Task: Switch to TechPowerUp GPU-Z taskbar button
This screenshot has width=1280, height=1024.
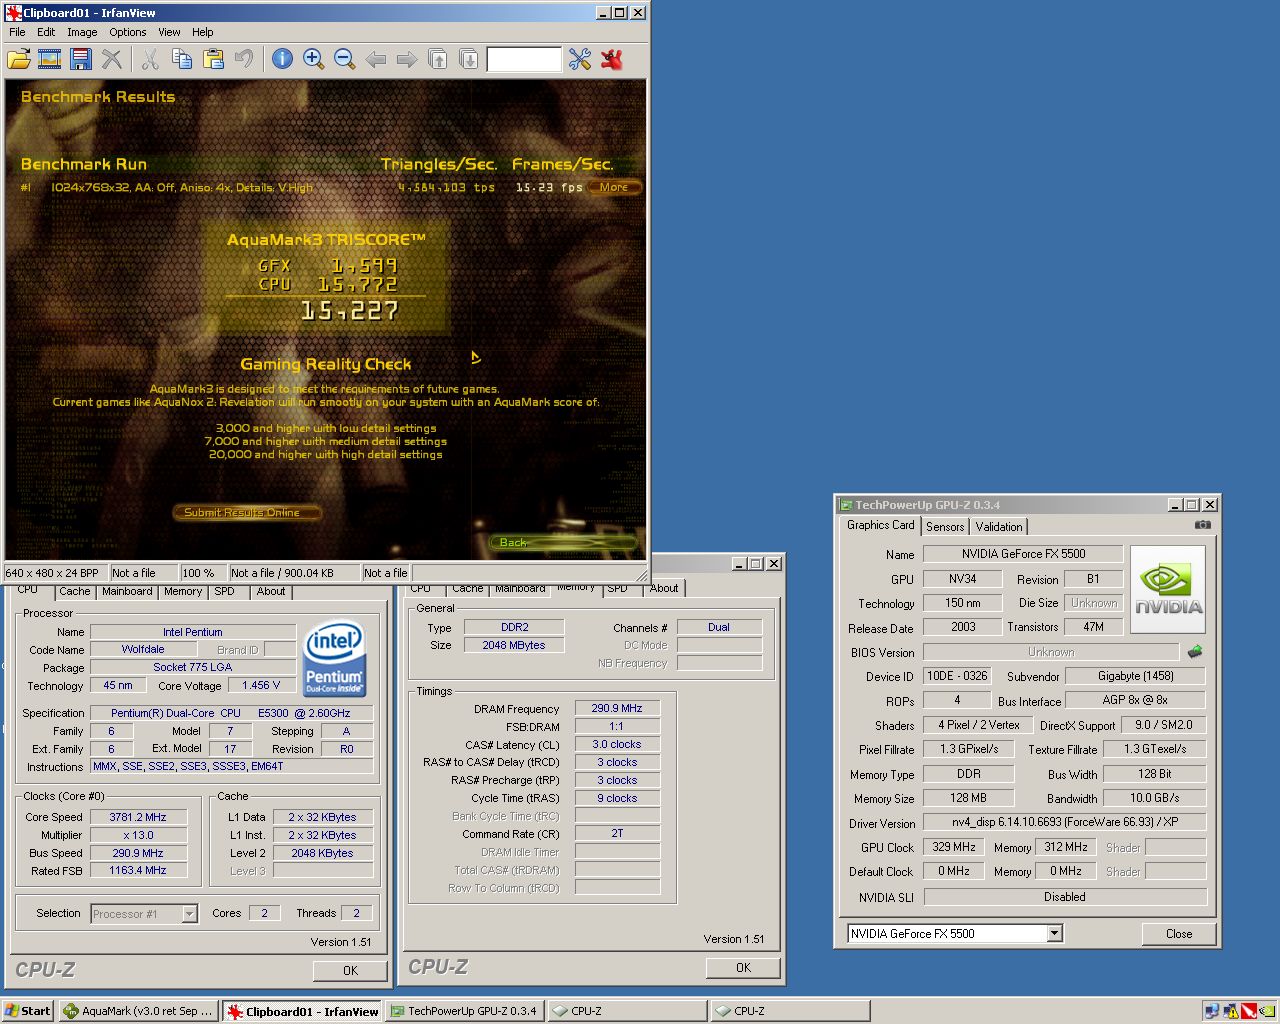Action: [x=465, y=1011]
